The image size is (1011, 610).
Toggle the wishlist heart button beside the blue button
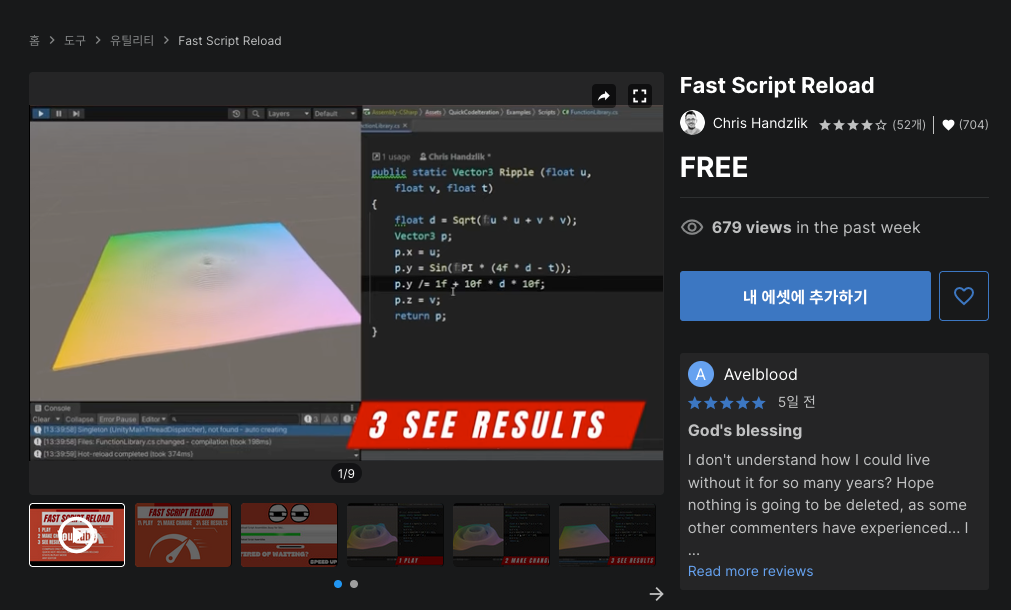(x=963, y=296)
